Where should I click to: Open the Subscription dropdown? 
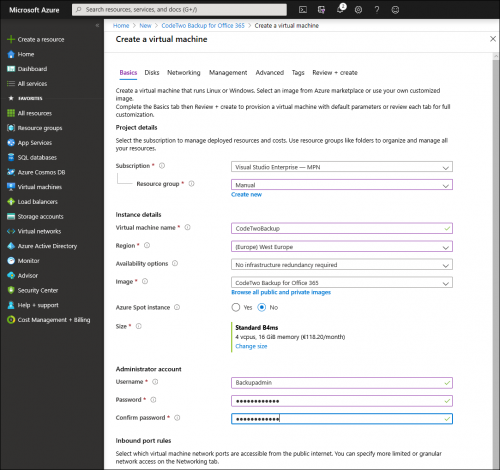(x=342, y=167)
